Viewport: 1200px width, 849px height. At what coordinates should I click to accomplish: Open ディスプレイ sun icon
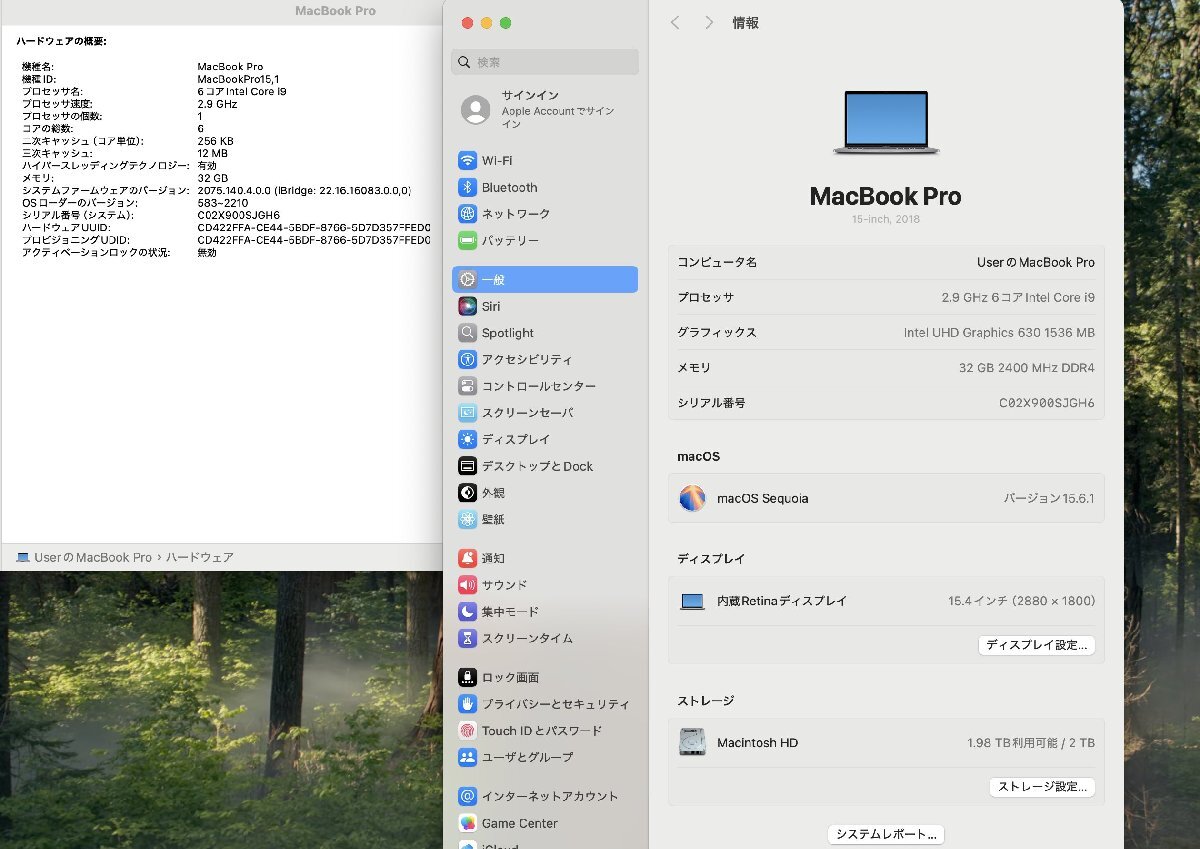point(467,439)
